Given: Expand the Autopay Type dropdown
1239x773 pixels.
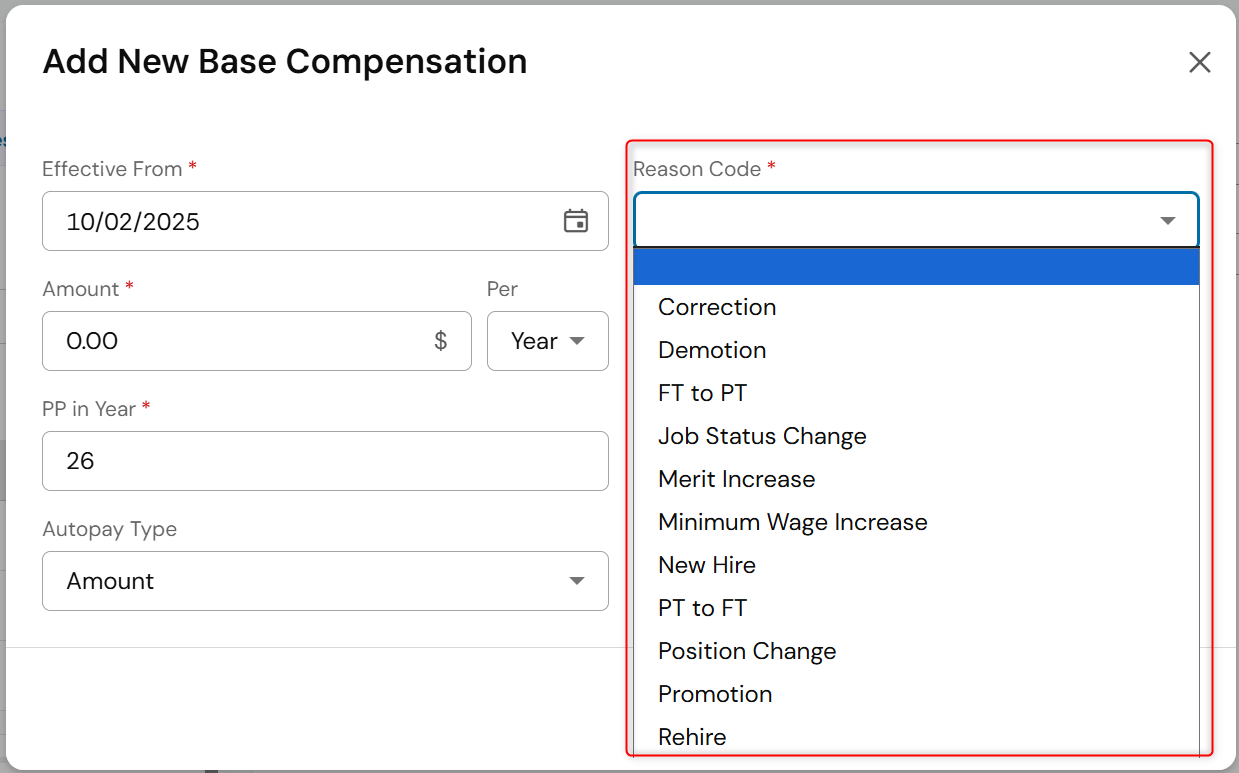Looking at the screenshot, I should [x=576, y=581].
